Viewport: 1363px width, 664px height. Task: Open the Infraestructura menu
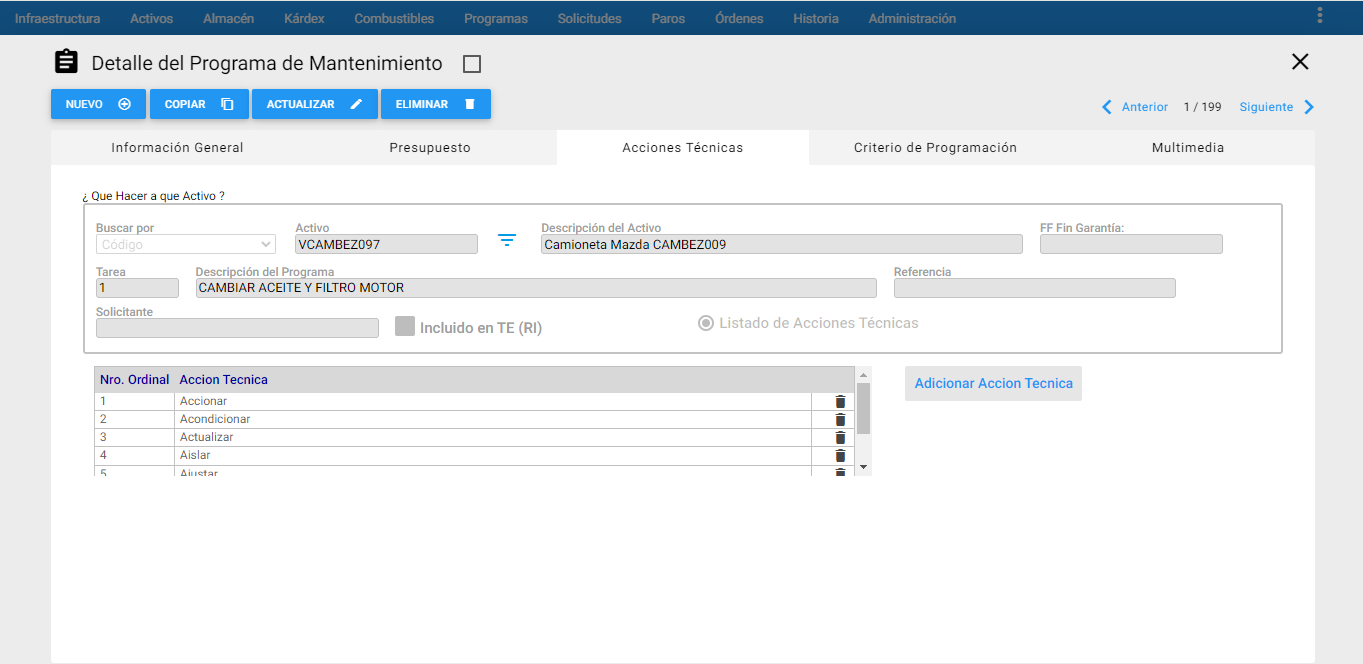tap(57, 18)
